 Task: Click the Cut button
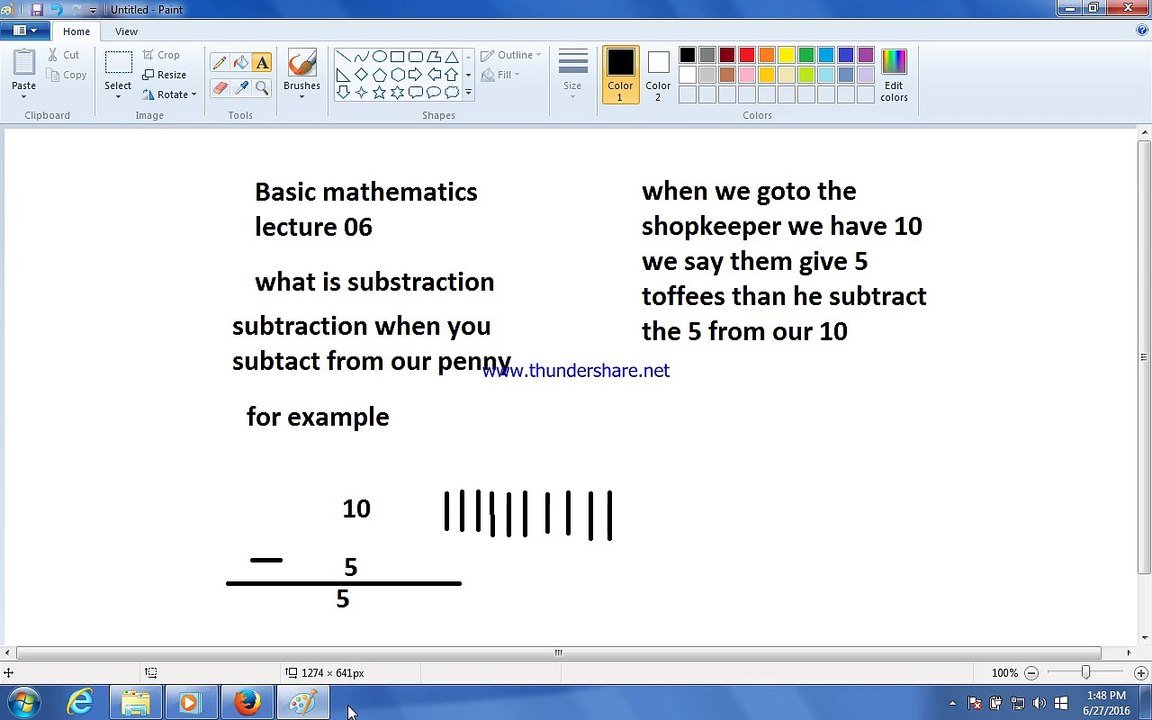coord(64,55)
